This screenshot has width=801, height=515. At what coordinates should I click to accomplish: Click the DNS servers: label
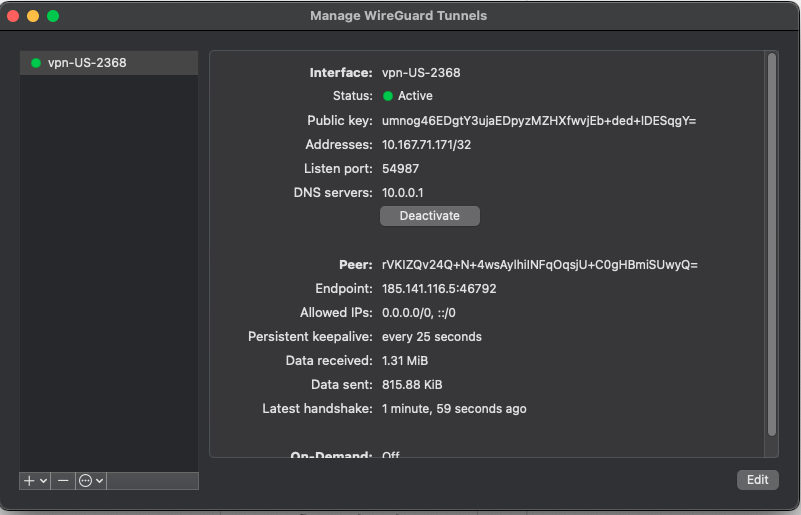333,193
